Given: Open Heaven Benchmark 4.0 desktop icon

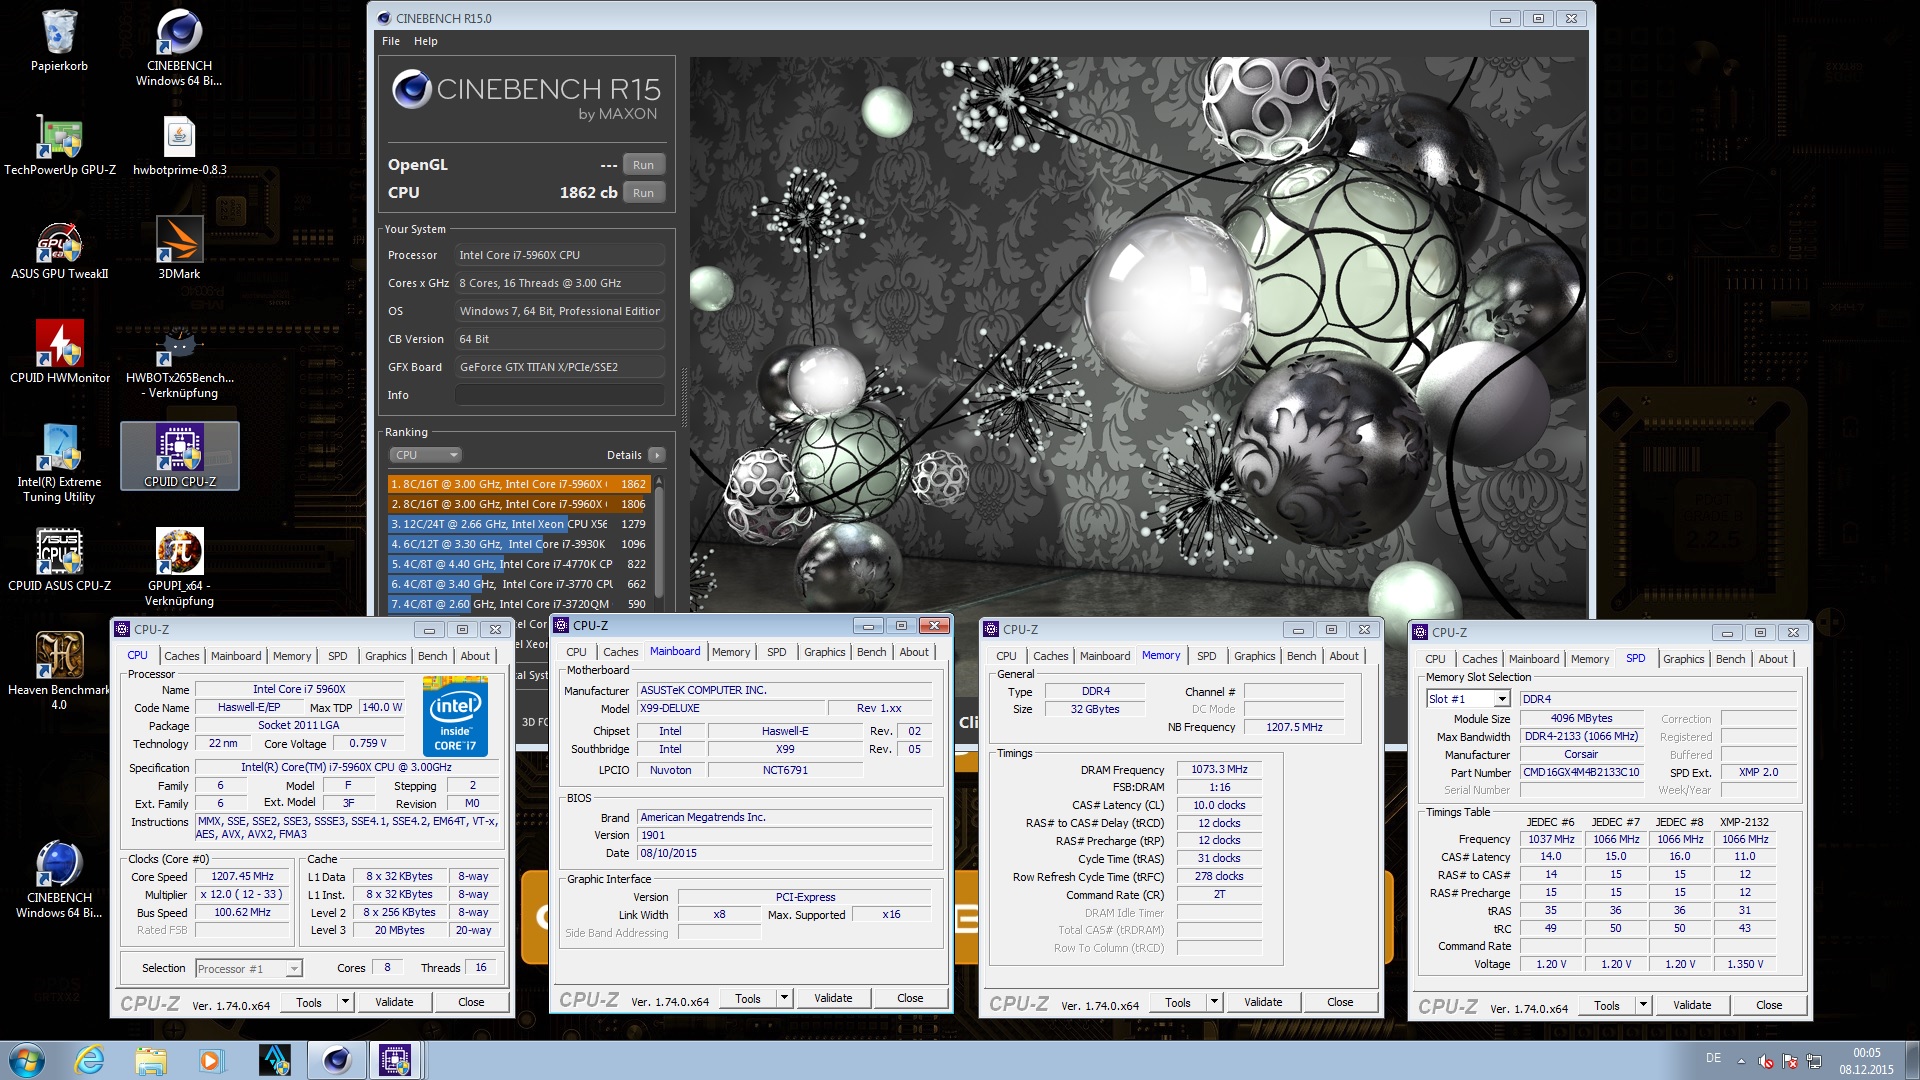Looking at the screenshot, I should pos(60,671).
